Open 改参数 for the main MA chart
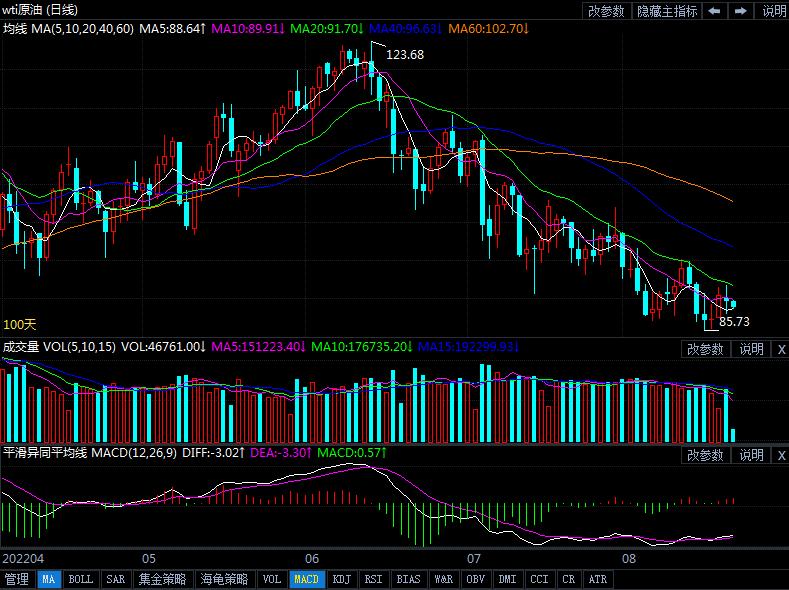This screenshot has height=590, width=789. pos(606,11)
